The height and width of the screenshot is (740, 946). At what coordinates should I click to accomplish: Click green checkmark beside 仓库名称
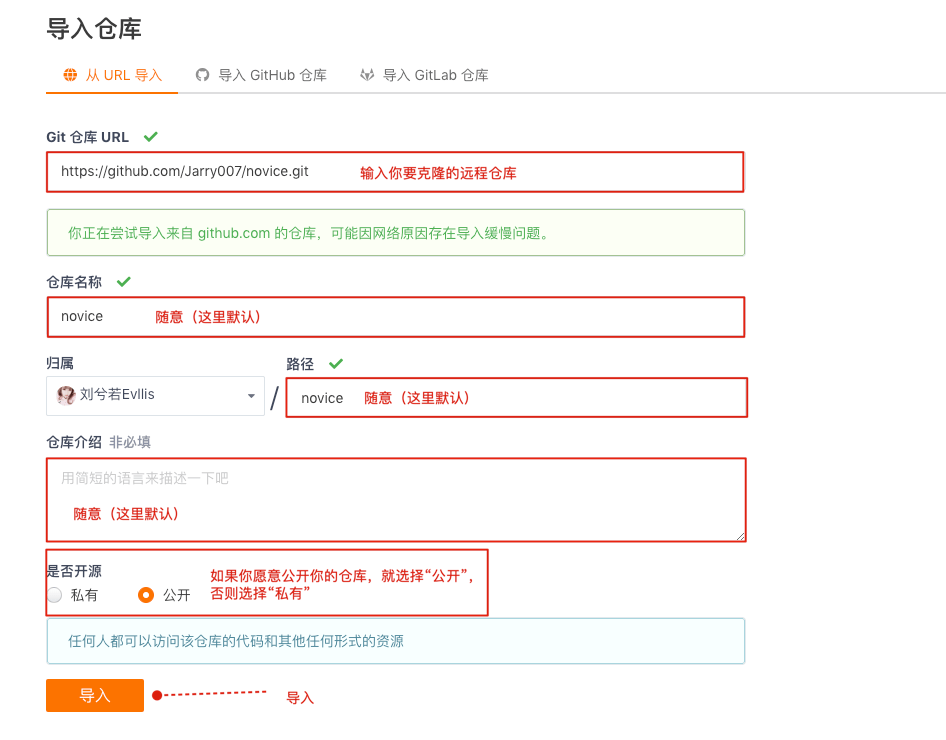123,281
